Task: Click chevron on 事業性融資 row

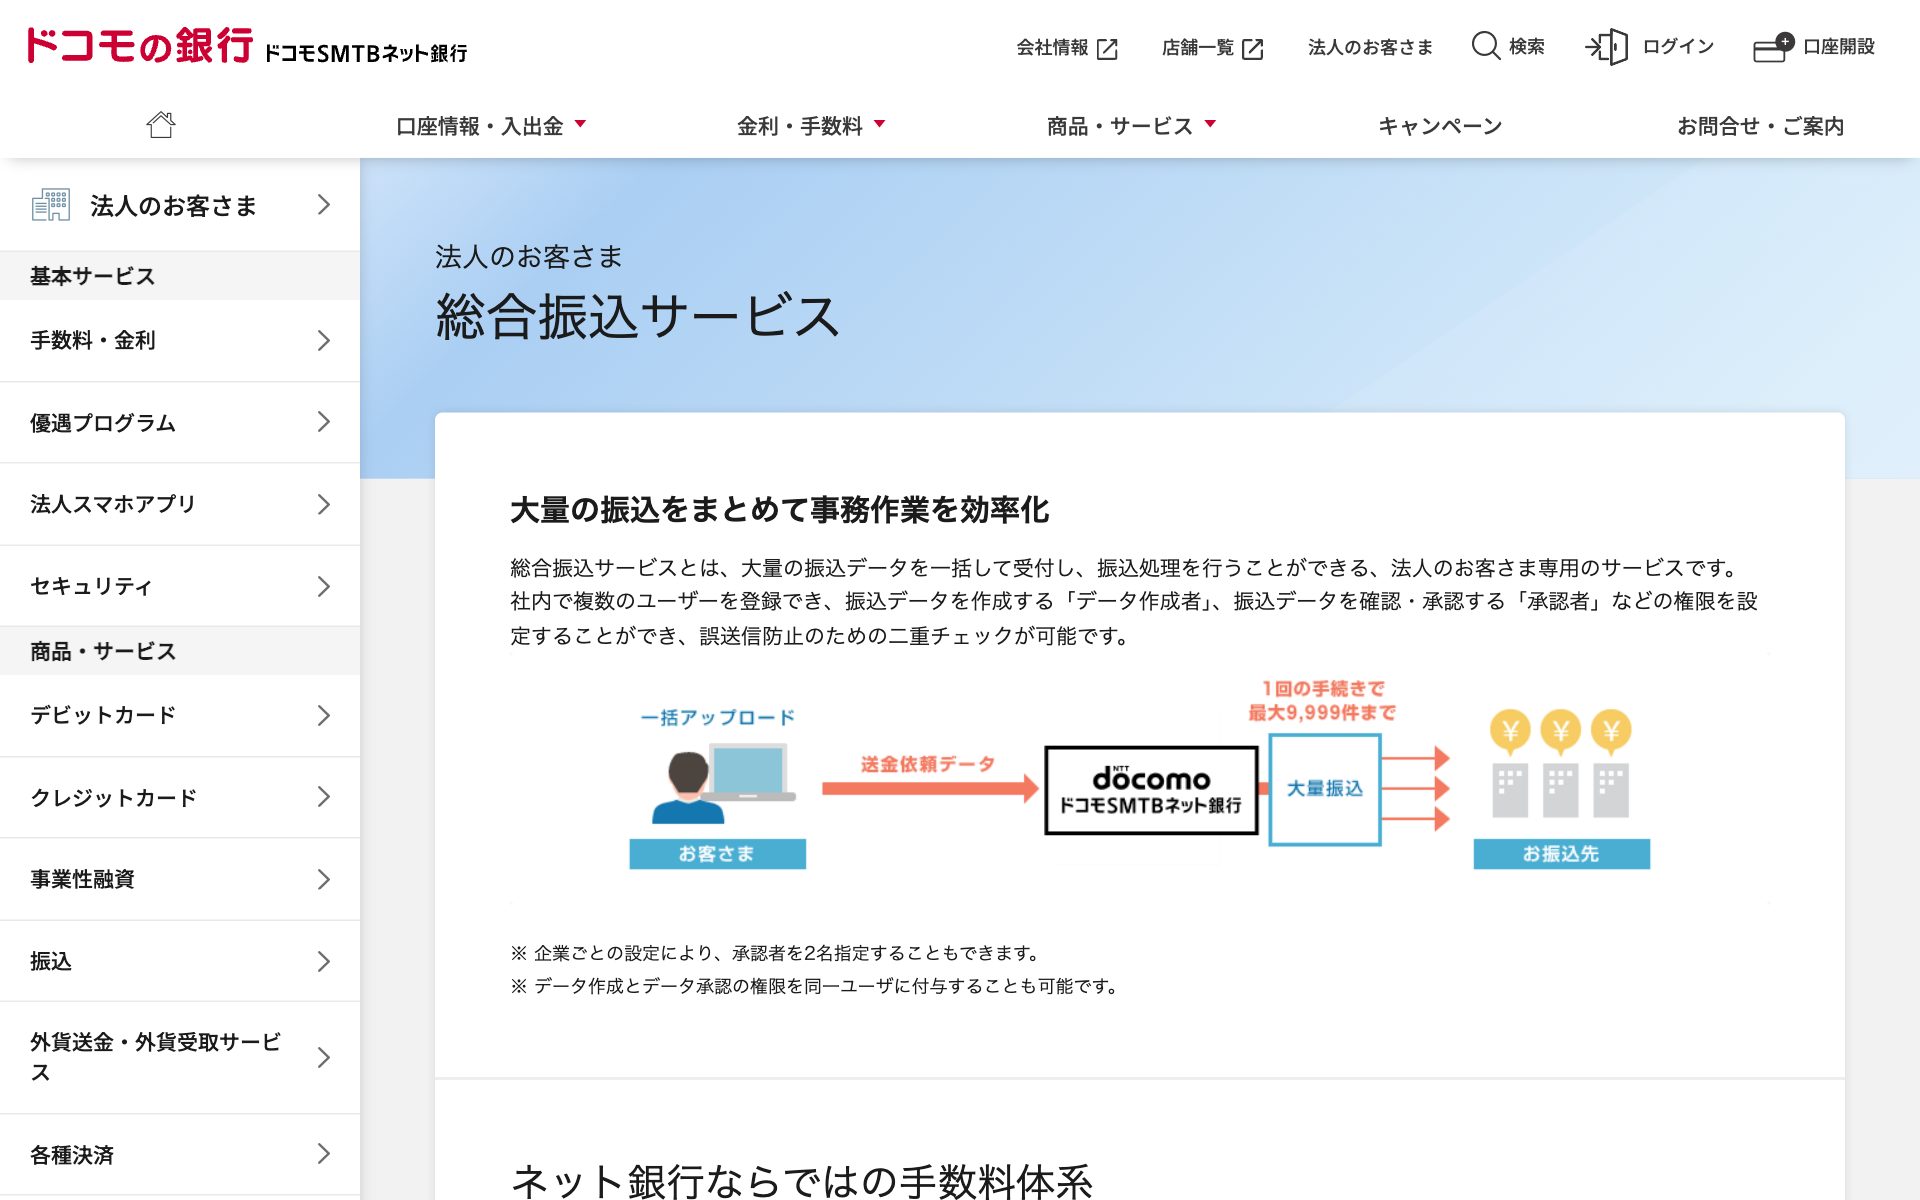Action: coord(324,880)
